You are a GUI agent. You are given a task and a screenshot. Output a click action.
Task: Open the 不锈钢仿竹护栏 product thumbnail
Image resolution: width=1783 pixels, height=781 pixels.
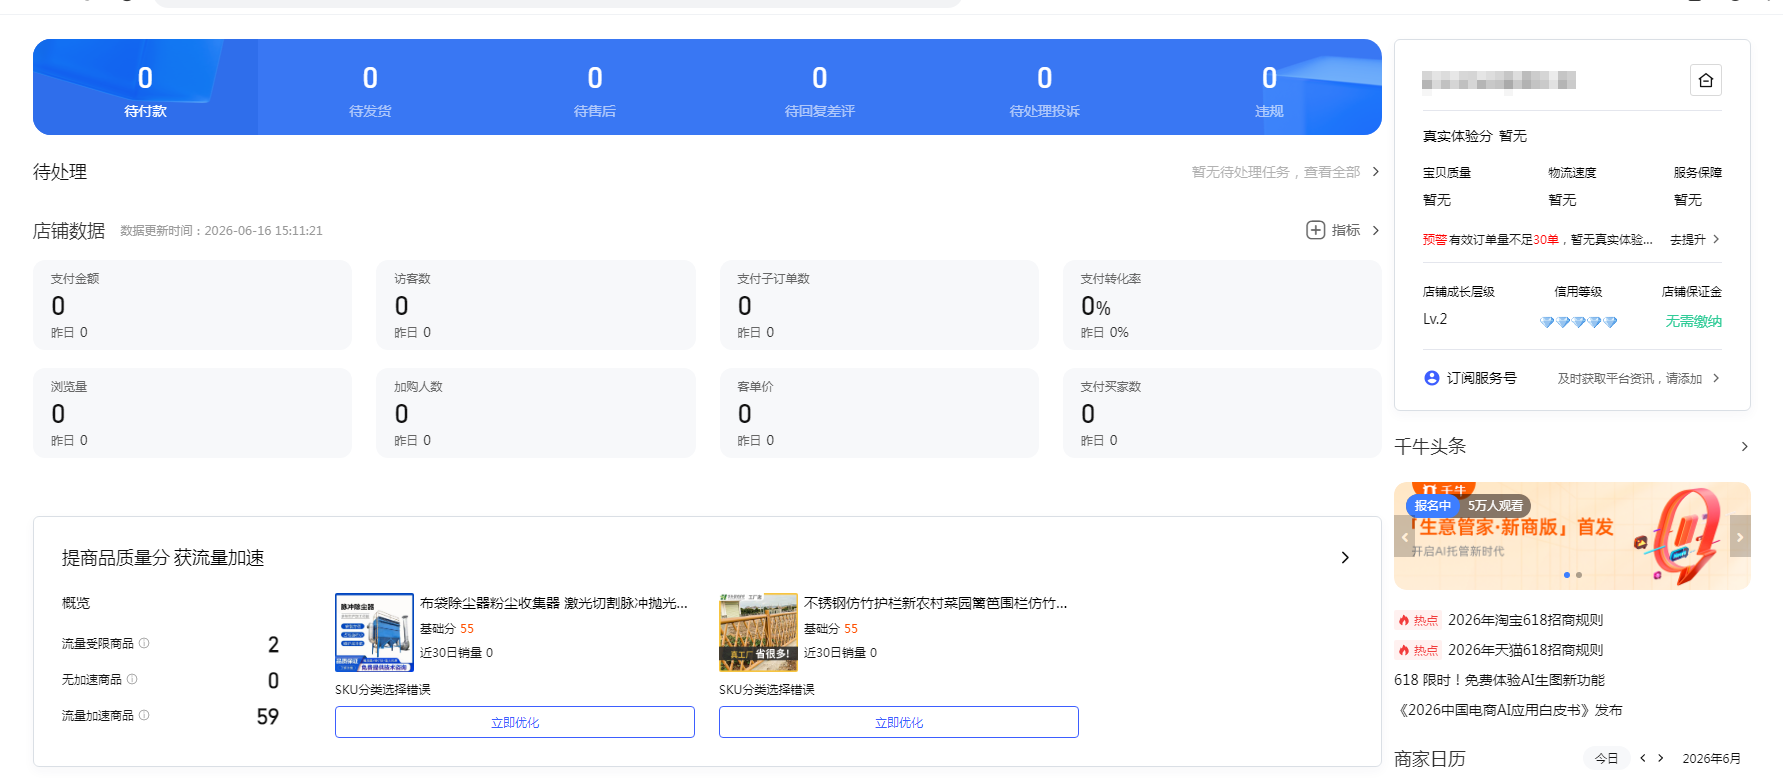pyautogui.click(x=758, y=632)
